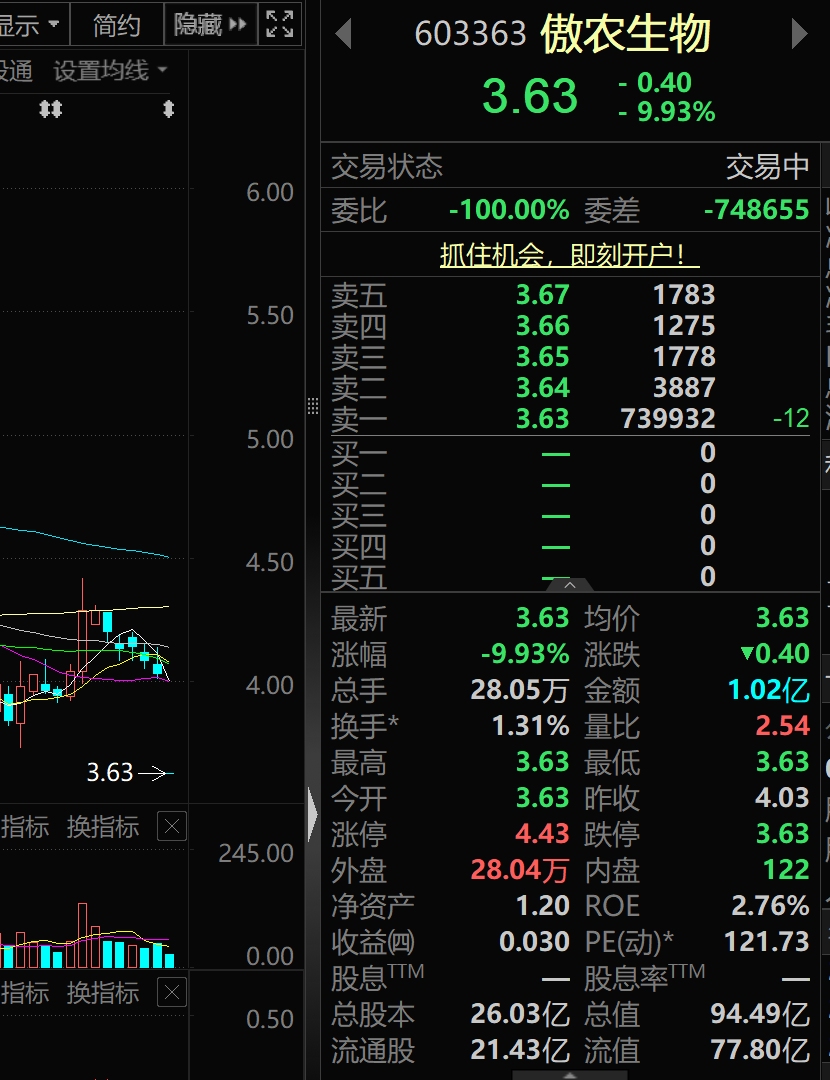Toggle fullscreen chart view icon
Screen dimensions: 830x1080
tap(280, 24)
